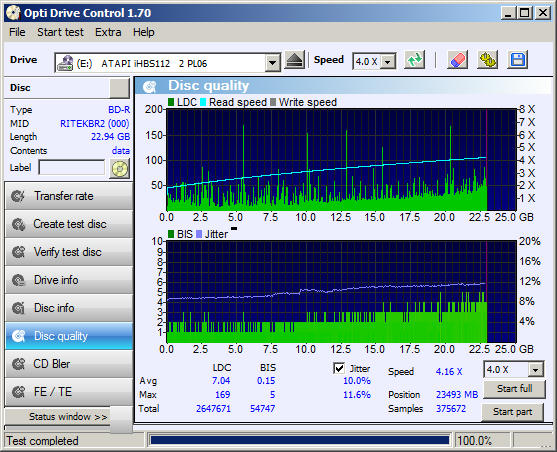Toggle the Jitter checkbox
This screenshot has height=452, width=557.
[339, 368]
